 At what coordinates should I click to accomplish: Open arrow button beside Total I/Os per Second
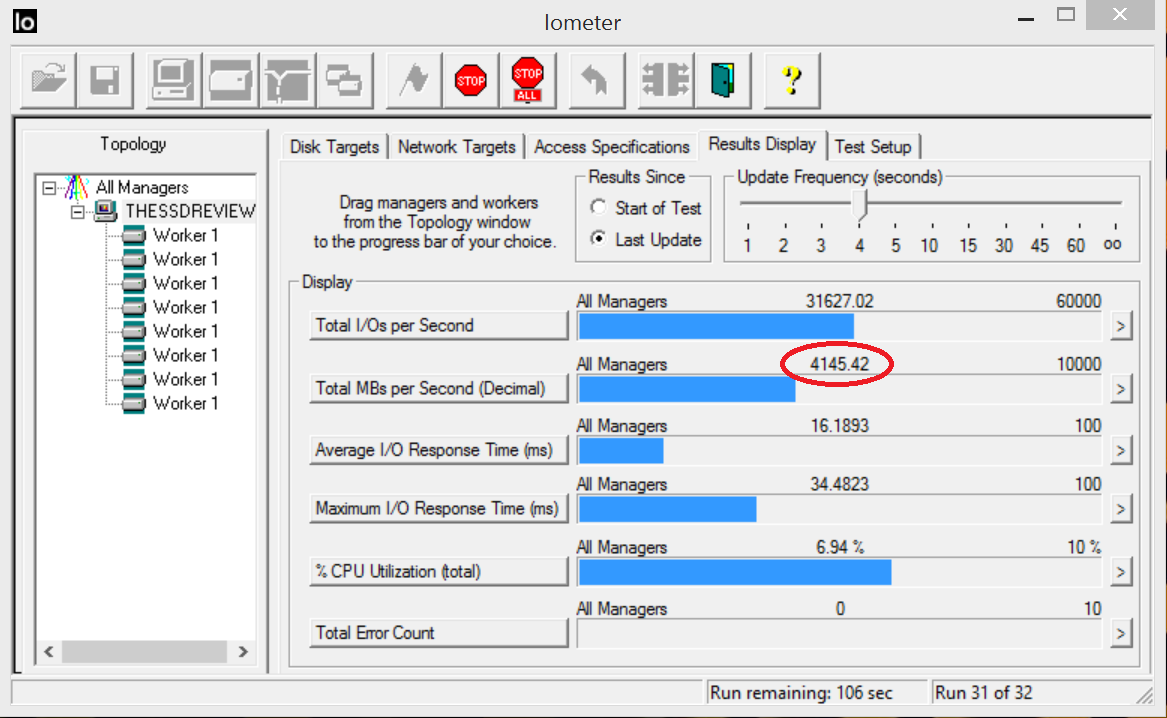pos(1120,326)
